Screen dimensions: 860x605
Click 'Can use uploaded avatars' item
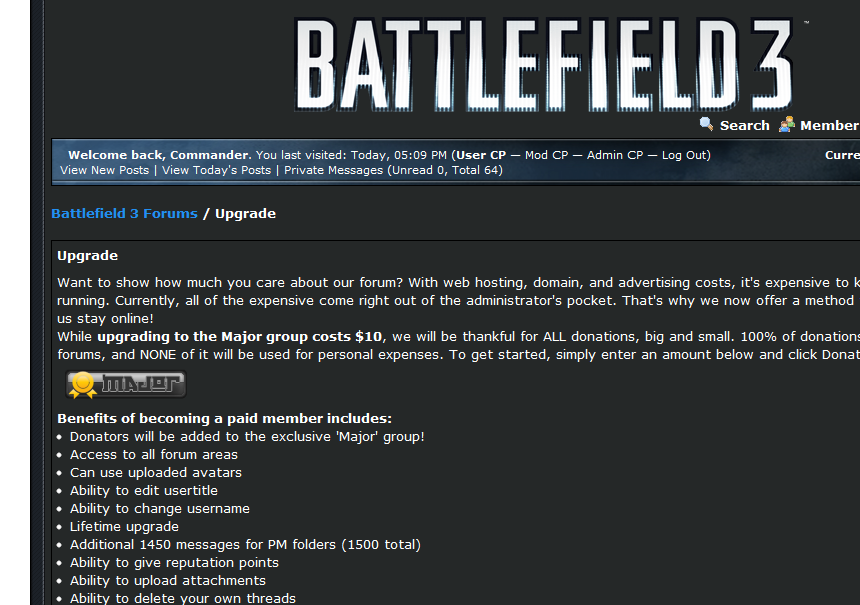pyautogui.click(x=156, y=473)
